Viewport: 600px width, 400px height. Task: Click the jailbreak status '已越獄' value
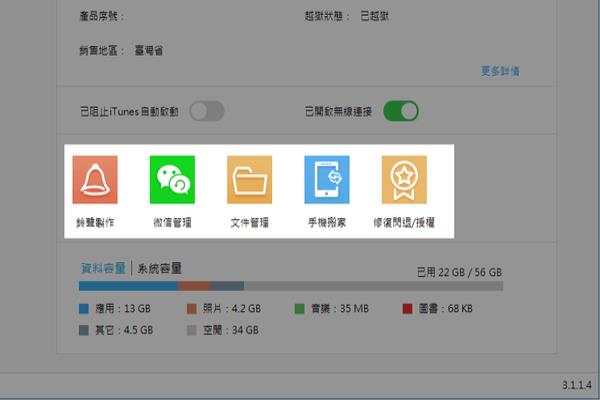coord(374,16)
